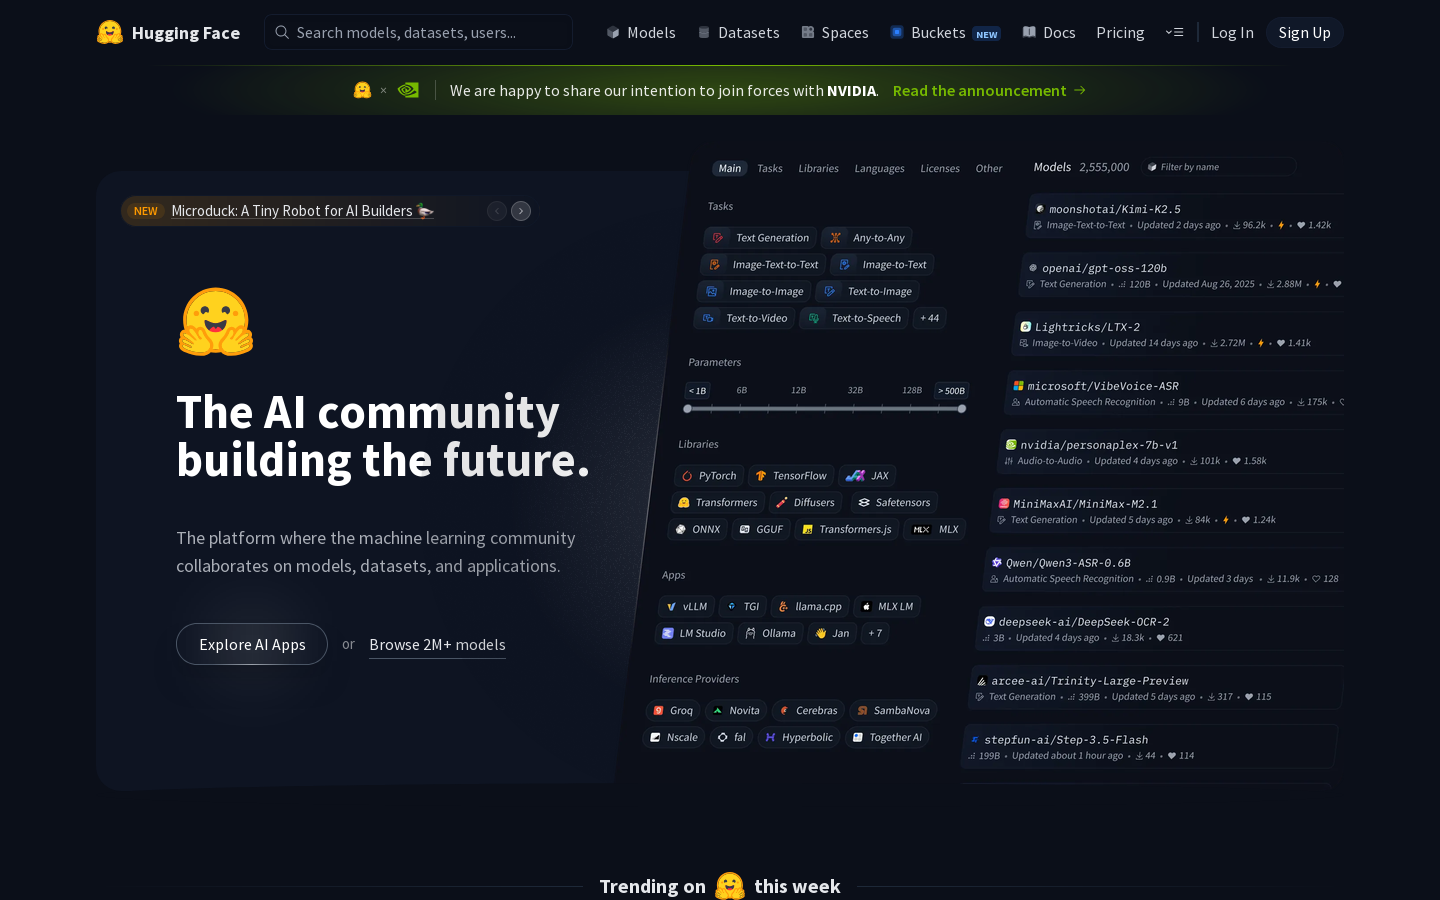Select the Together AI provider chip

[x=887, y=738]
